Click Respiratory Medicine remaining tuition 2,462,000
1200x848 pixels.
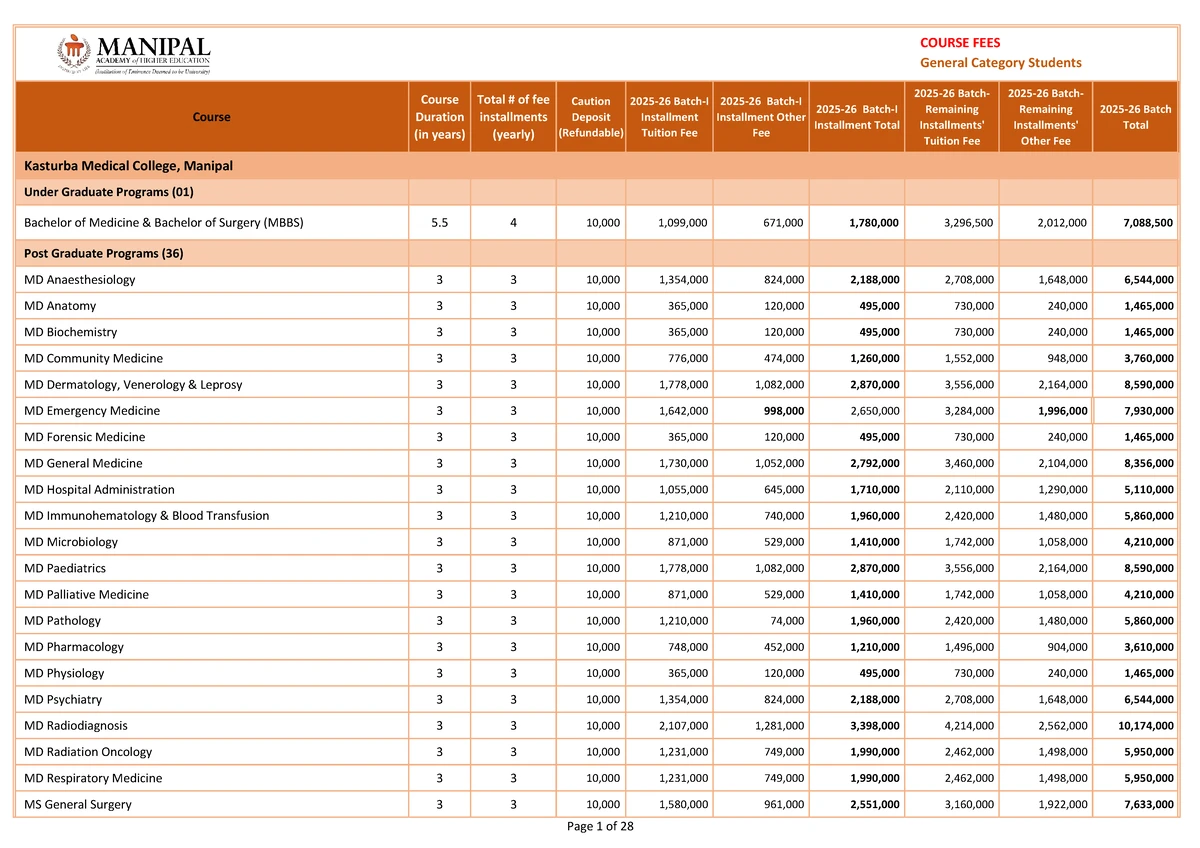coord(969,778)
